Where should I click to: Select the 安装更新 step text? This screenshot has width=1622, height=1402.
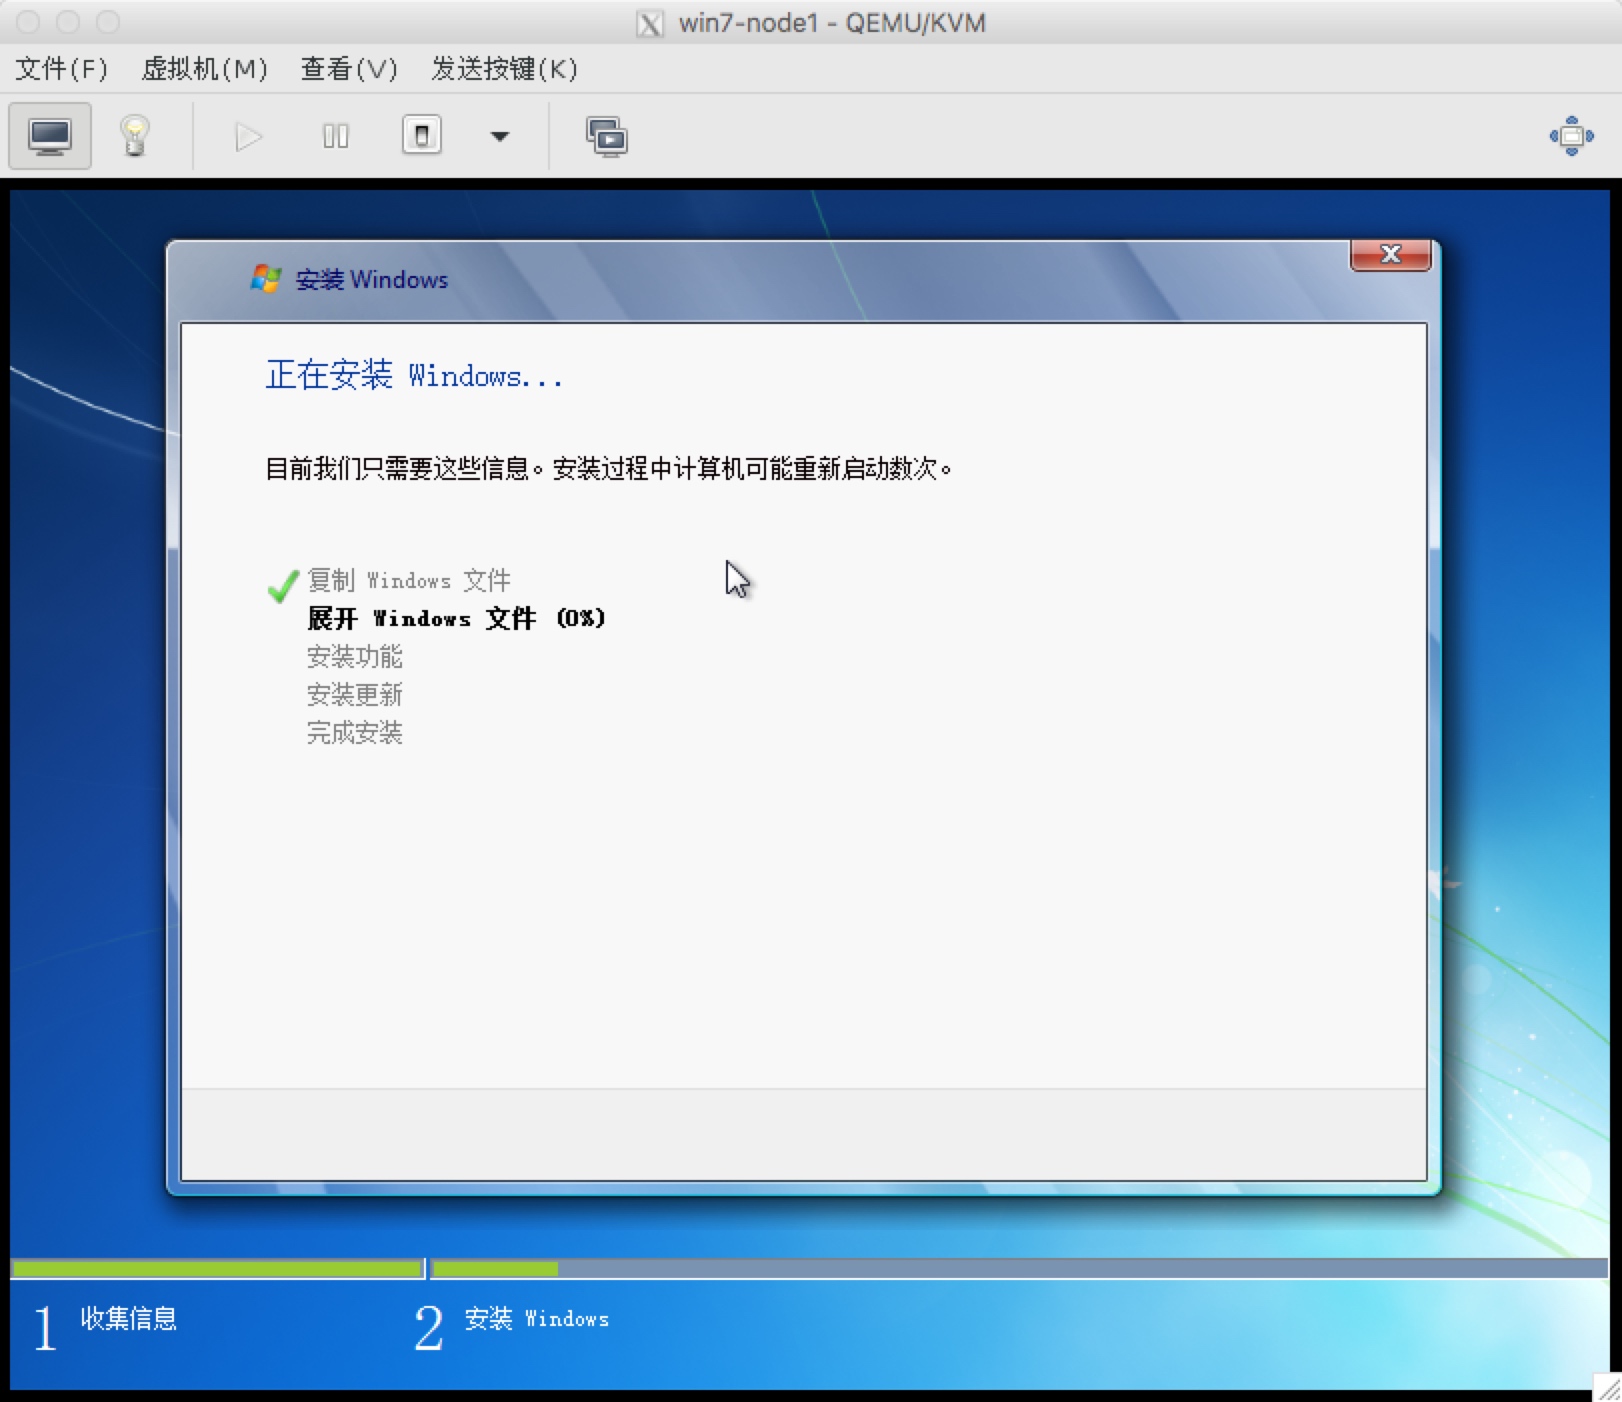354,695
